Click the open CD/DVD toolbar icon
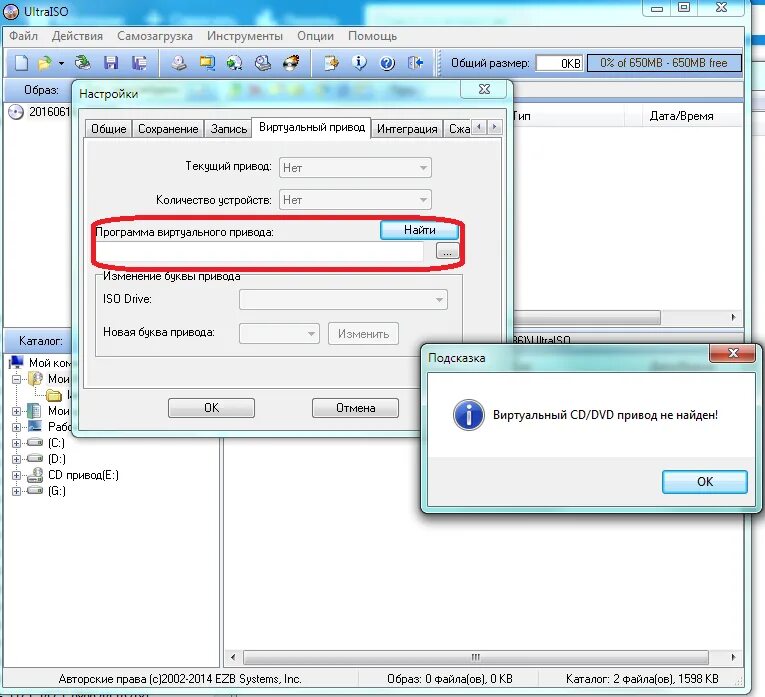765x697 pixels. (x=83, y=63)
